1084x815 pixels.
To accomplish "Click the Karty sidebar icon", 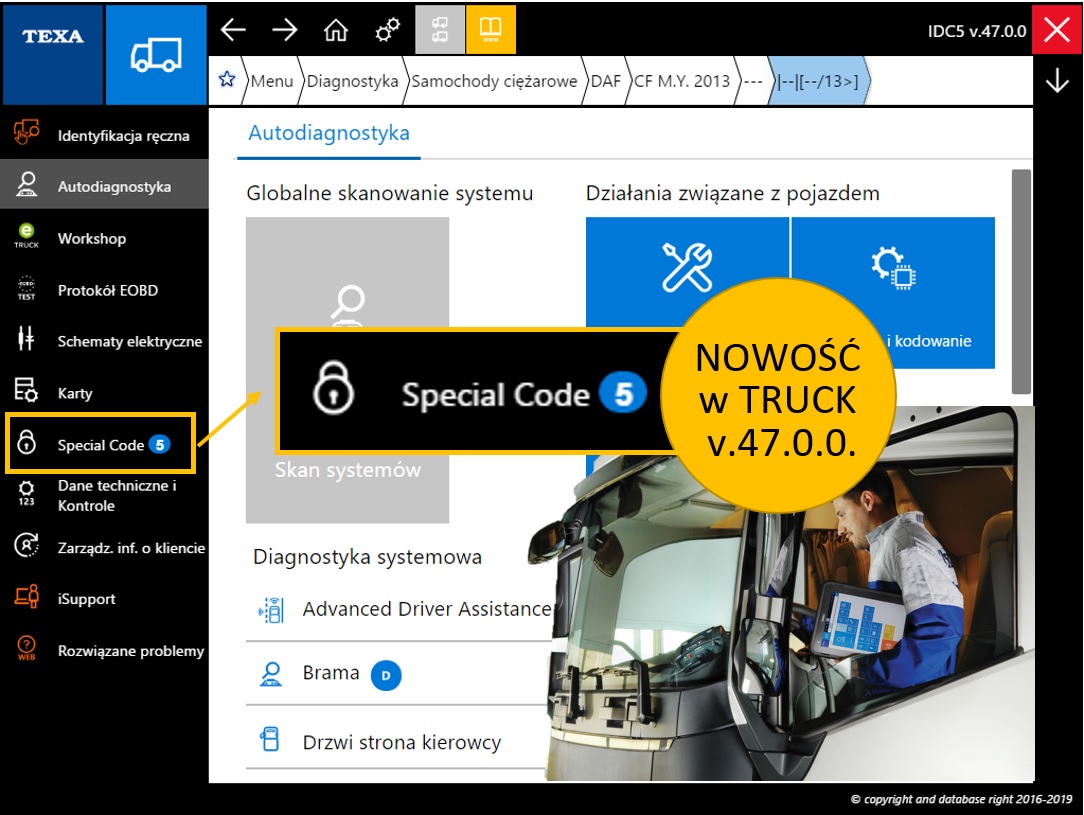I will [26, 391].
